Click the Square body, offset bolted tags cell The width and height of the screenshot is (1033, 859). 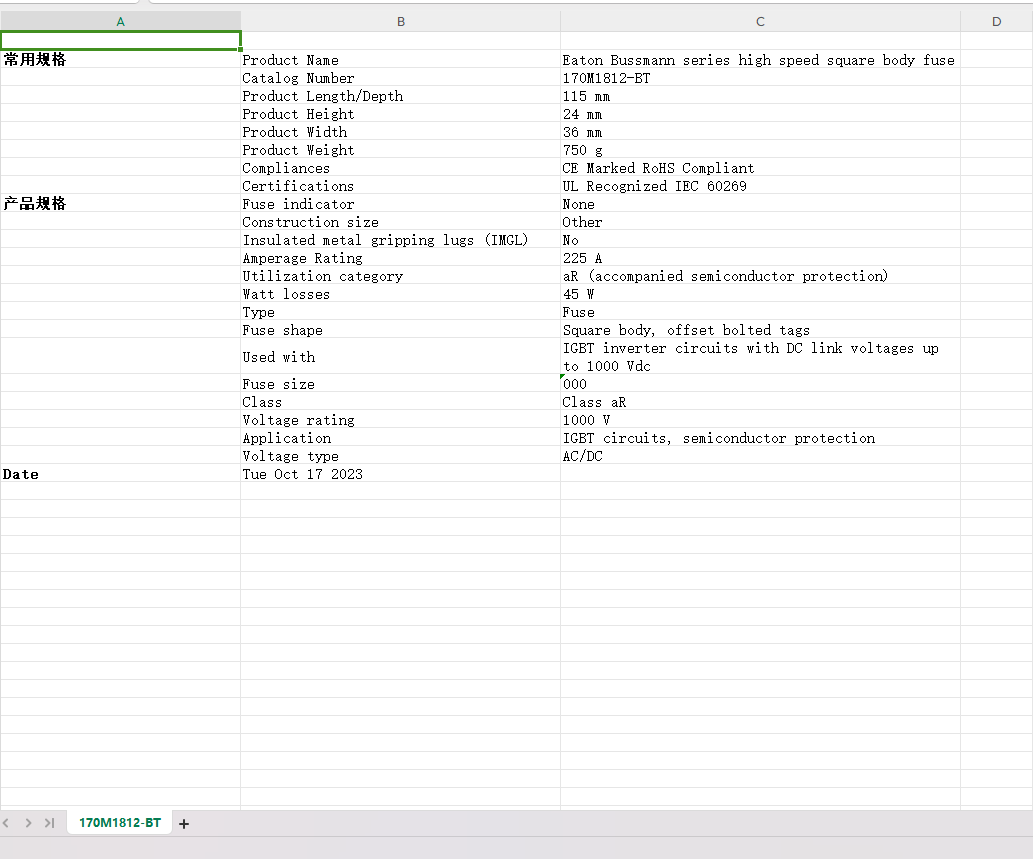[x=760, y=329]
